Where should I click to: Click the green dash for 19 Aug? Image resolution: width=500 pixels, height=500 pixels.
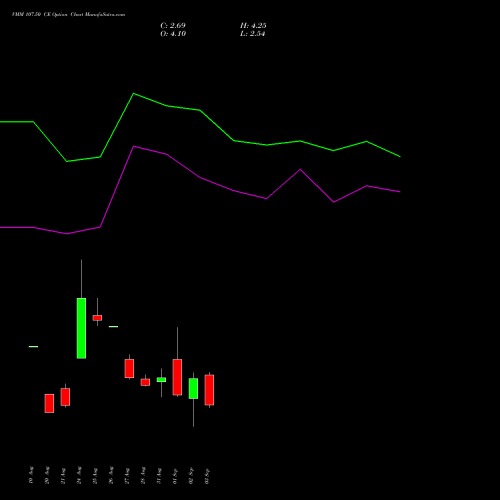[x=33, y=347]
